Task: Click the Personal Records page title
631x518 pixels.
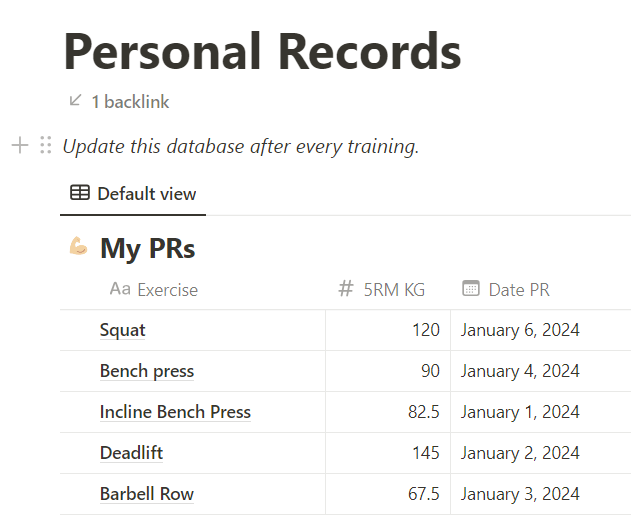Action: pos(262,52)
